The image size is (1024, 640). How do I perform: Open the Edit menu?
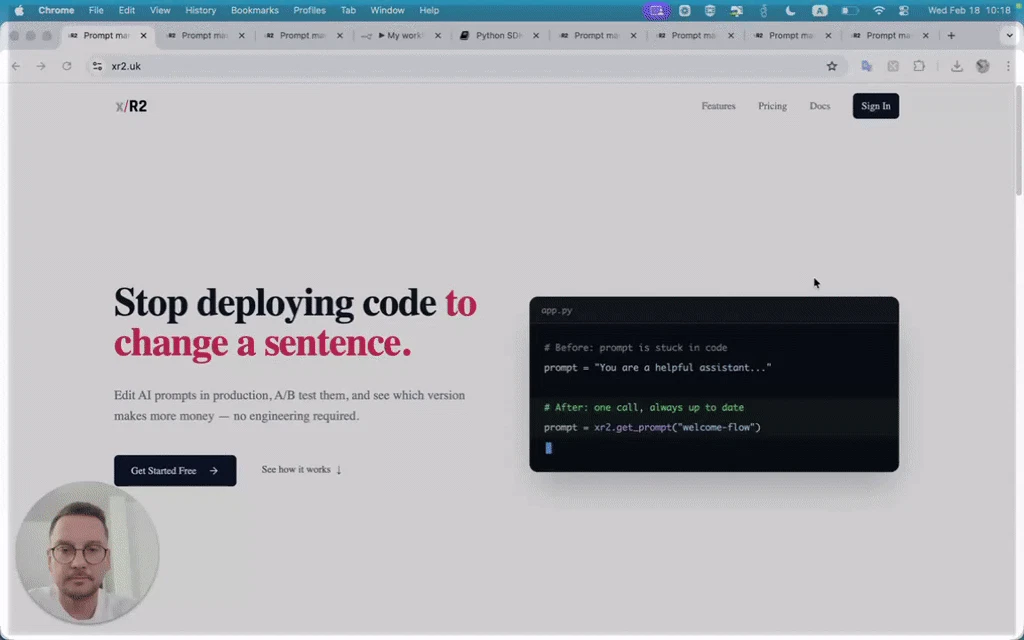tap(127, 10)
